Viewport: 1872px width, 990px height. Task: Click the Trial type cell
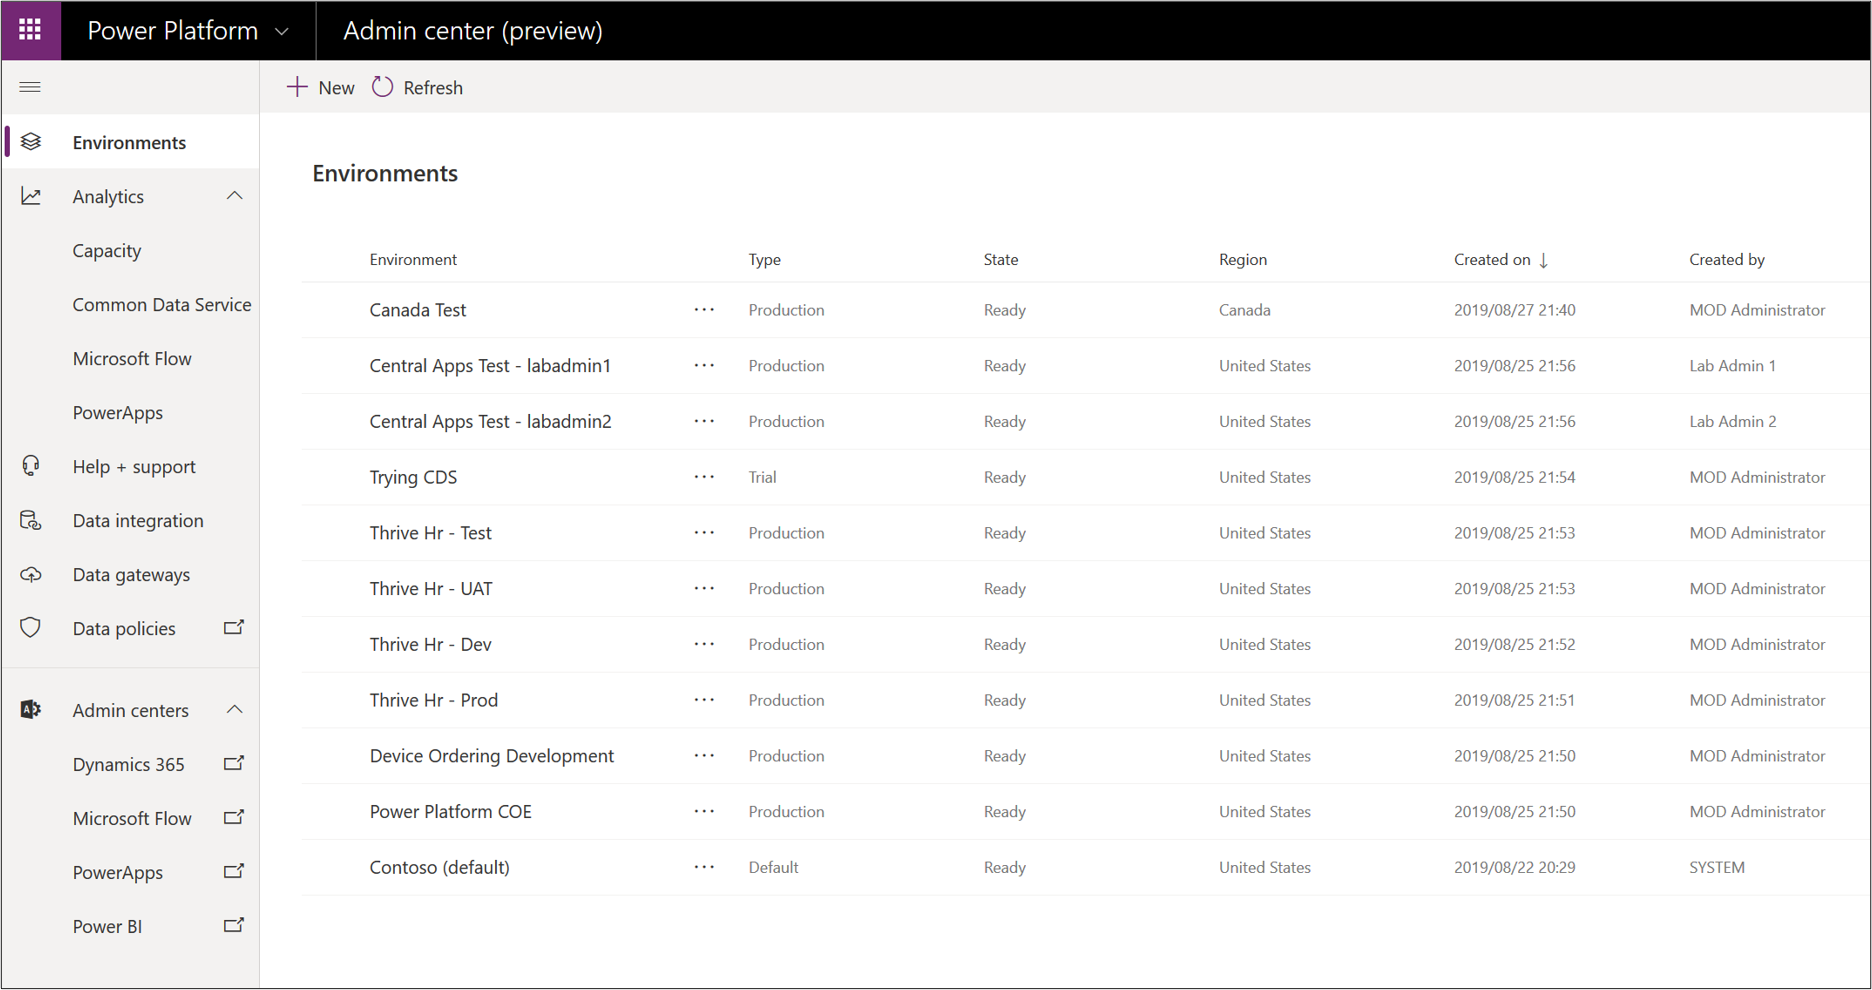(762, 477)
